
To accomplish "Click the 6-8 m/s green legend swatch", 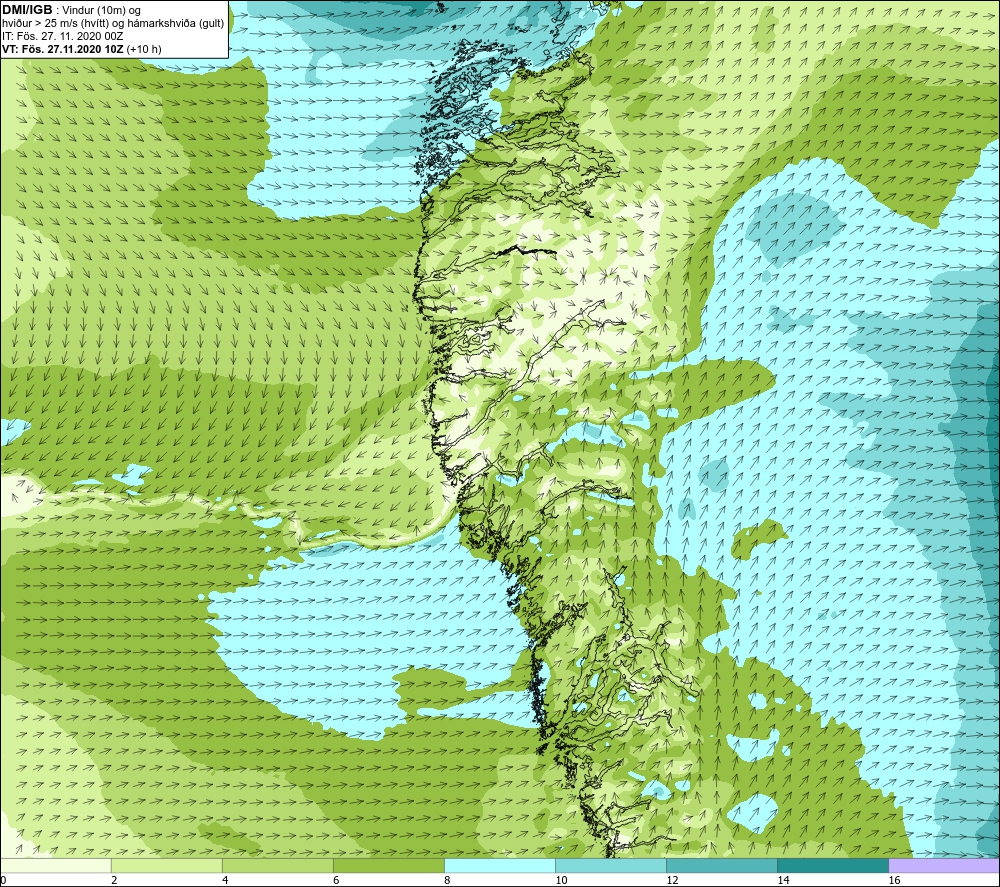I will pyautogui.click(x=388, y=865).
